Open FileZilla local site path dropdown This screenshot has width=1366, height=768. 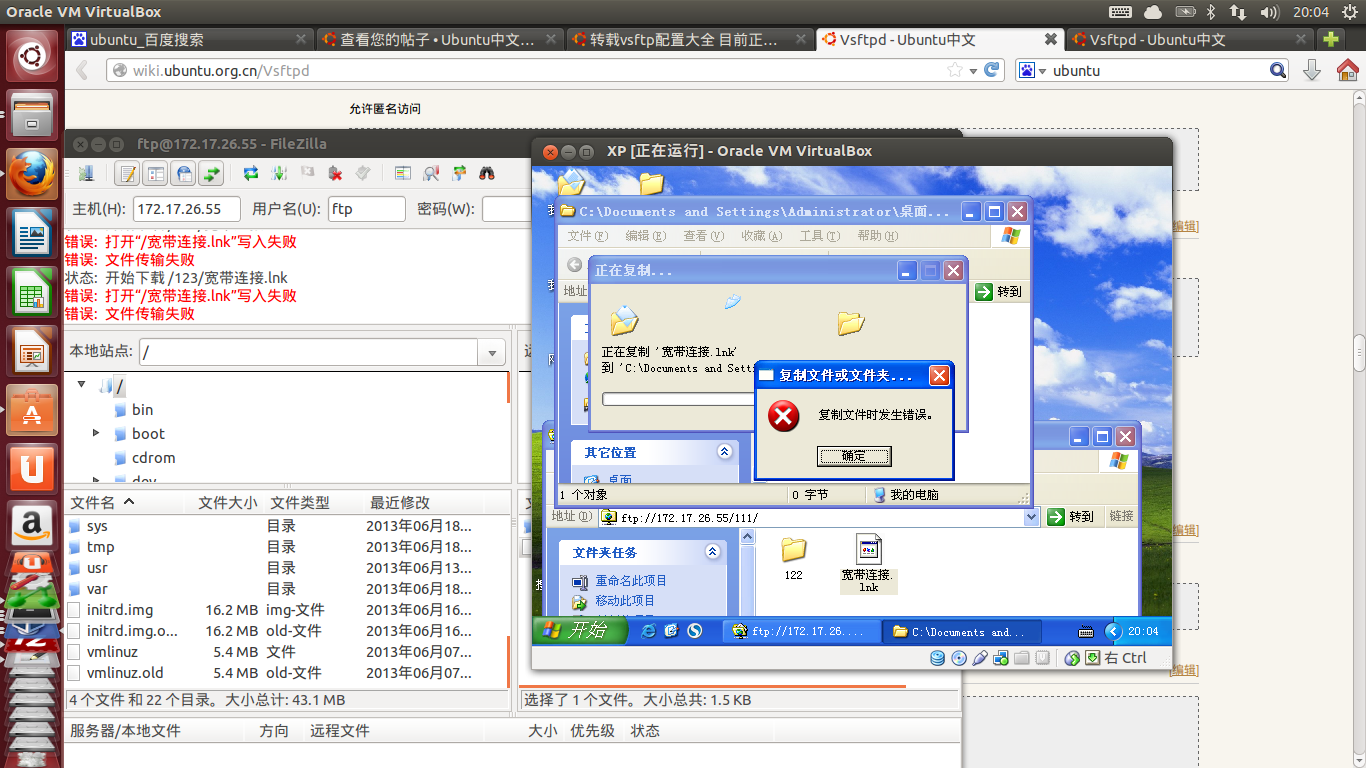(491, 352)
